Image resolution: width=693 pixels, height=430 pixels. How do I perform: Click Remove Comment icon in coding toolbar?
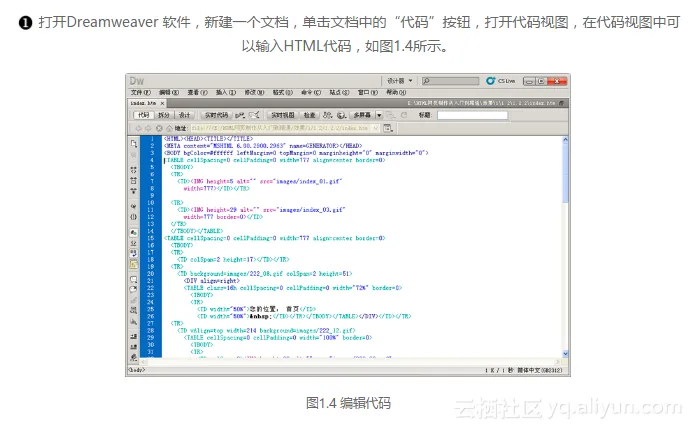coord(134,290)
